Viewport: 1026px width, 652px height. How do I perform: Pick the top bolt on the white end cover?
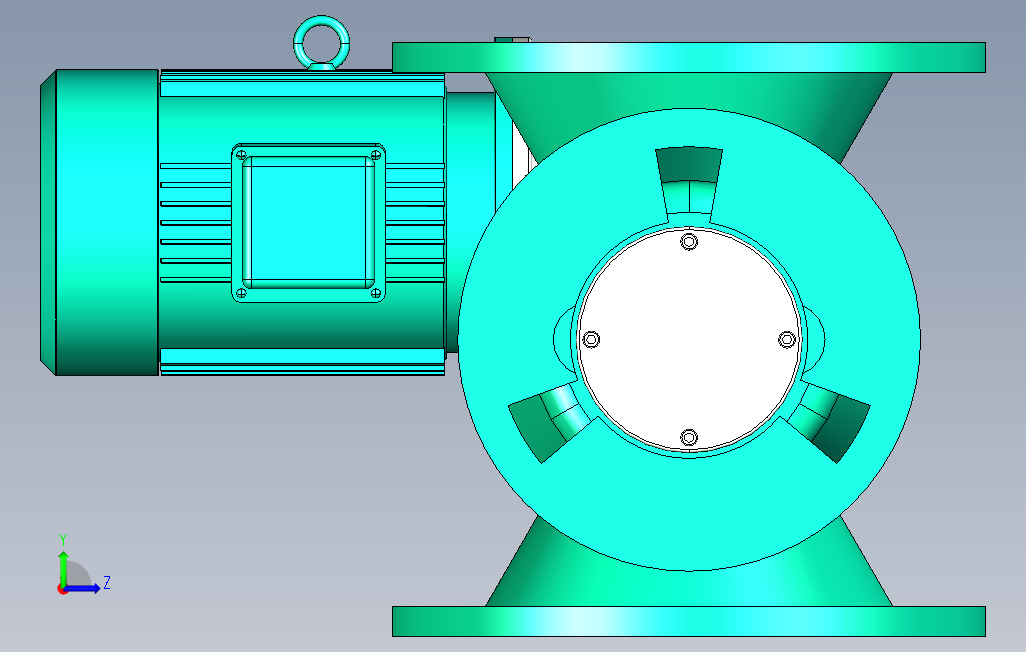[689, 242]
